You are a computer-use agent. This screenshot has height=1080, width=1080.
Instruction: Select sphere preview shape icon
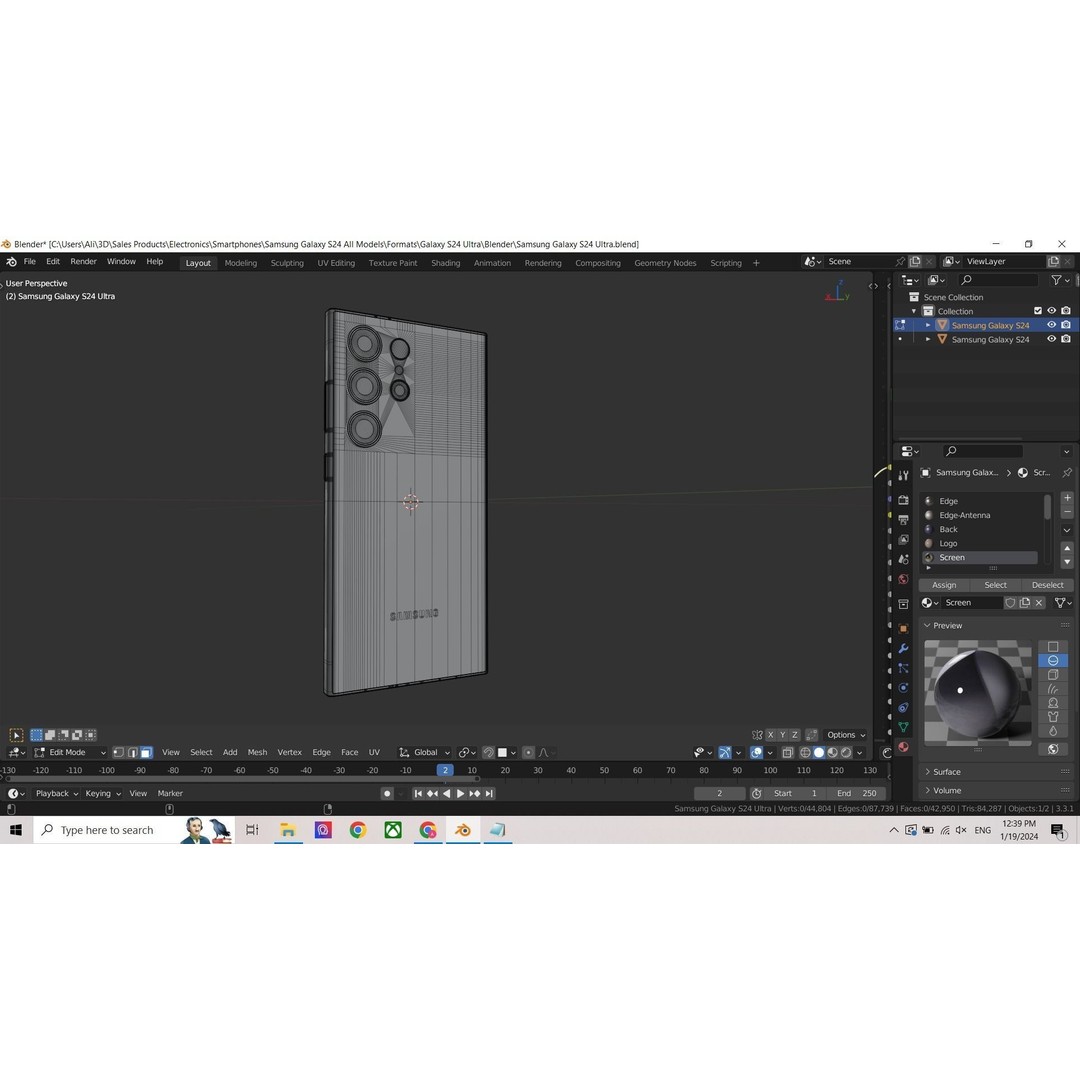(x=1053, y=661)
